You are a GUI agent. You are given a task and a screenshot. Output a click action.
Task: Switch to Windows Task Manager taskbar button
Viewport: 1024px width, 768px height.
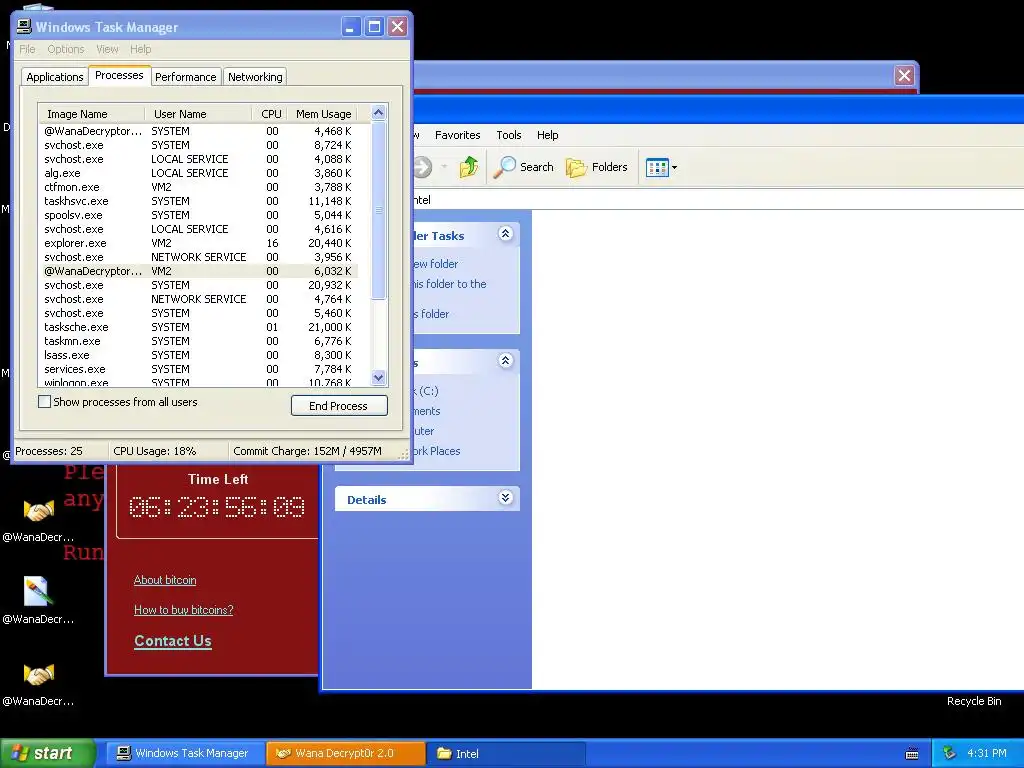coord(185,753)
